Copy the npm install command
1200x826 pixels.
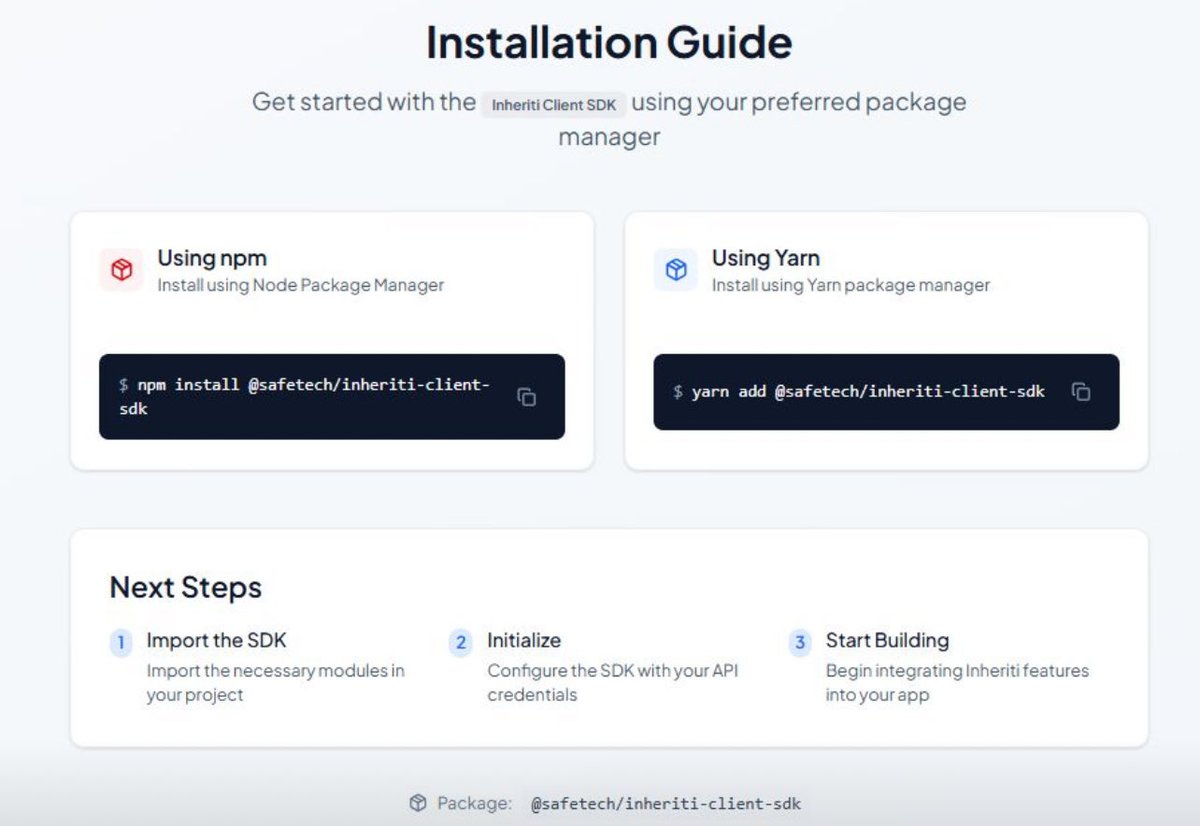coord(526,397)
